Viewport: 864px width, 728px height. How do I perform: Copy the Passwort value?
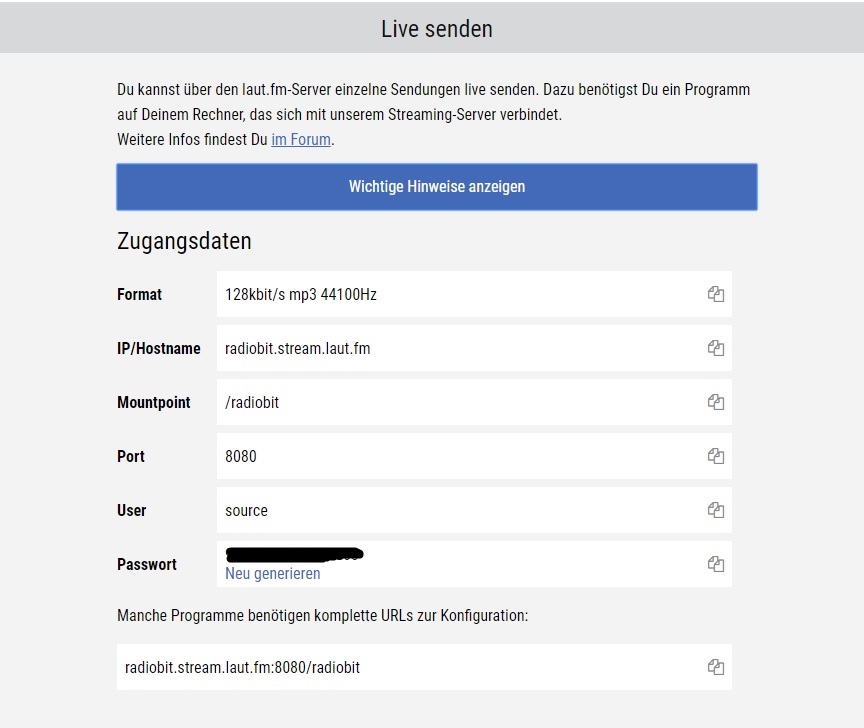tap(716, 564)
